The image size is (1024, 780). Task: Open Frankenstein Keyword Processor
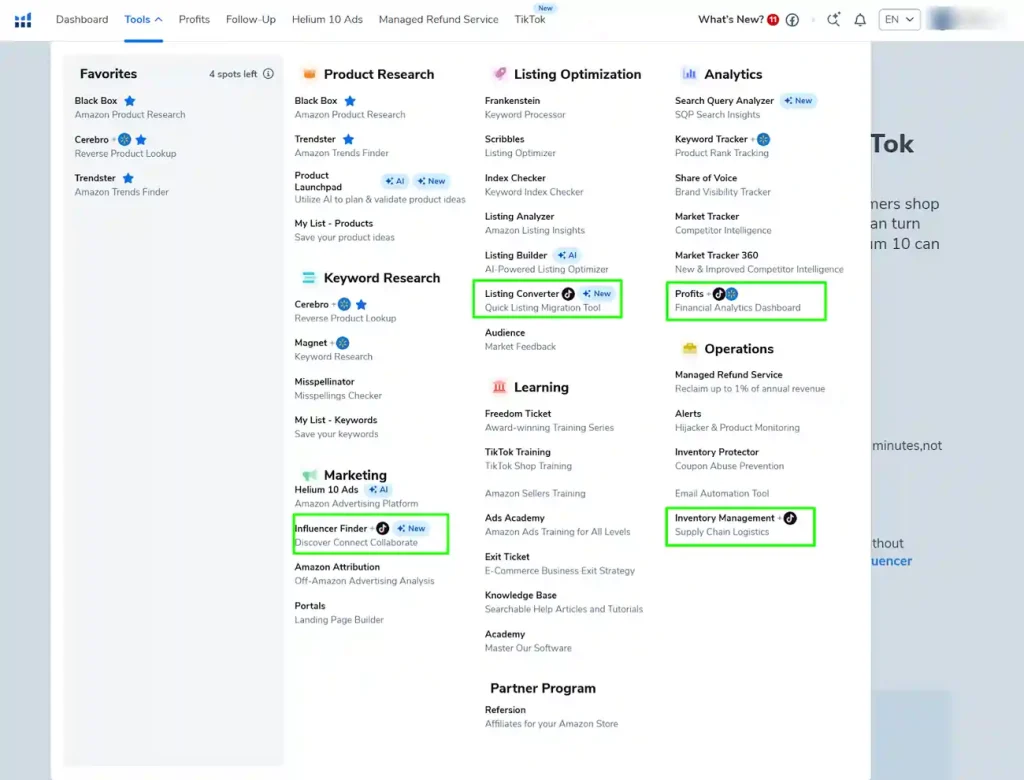point(524,107)
